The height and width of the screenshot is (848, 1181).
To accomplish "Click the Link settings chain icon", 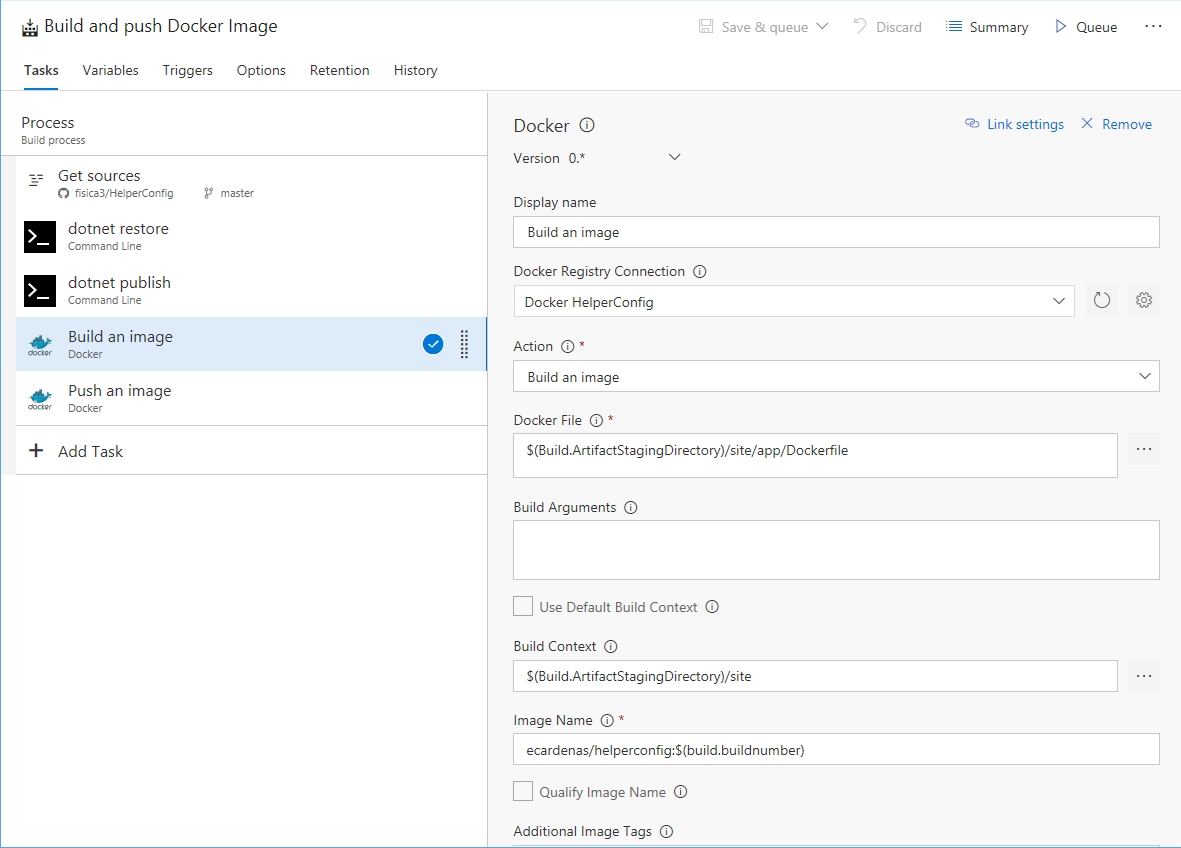I will point(972,124).
